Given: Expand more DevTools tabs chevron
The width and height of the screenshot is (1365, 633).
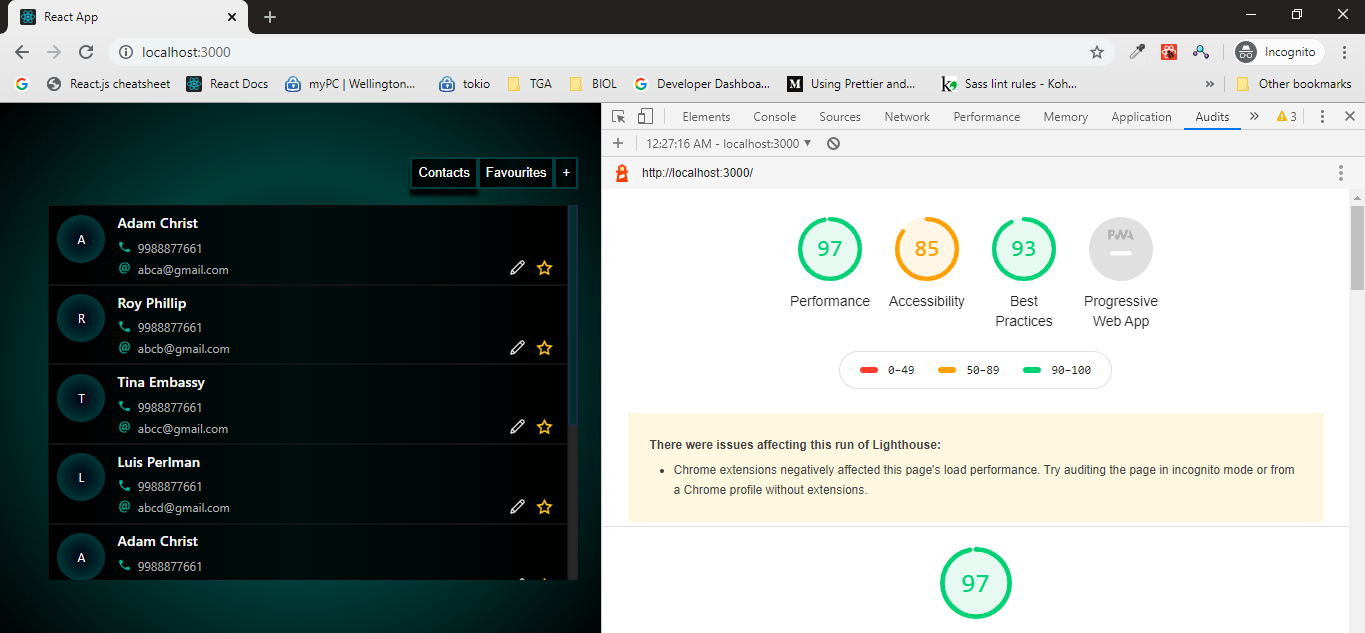Looking at the screenshot, I should click(1254, 117).
